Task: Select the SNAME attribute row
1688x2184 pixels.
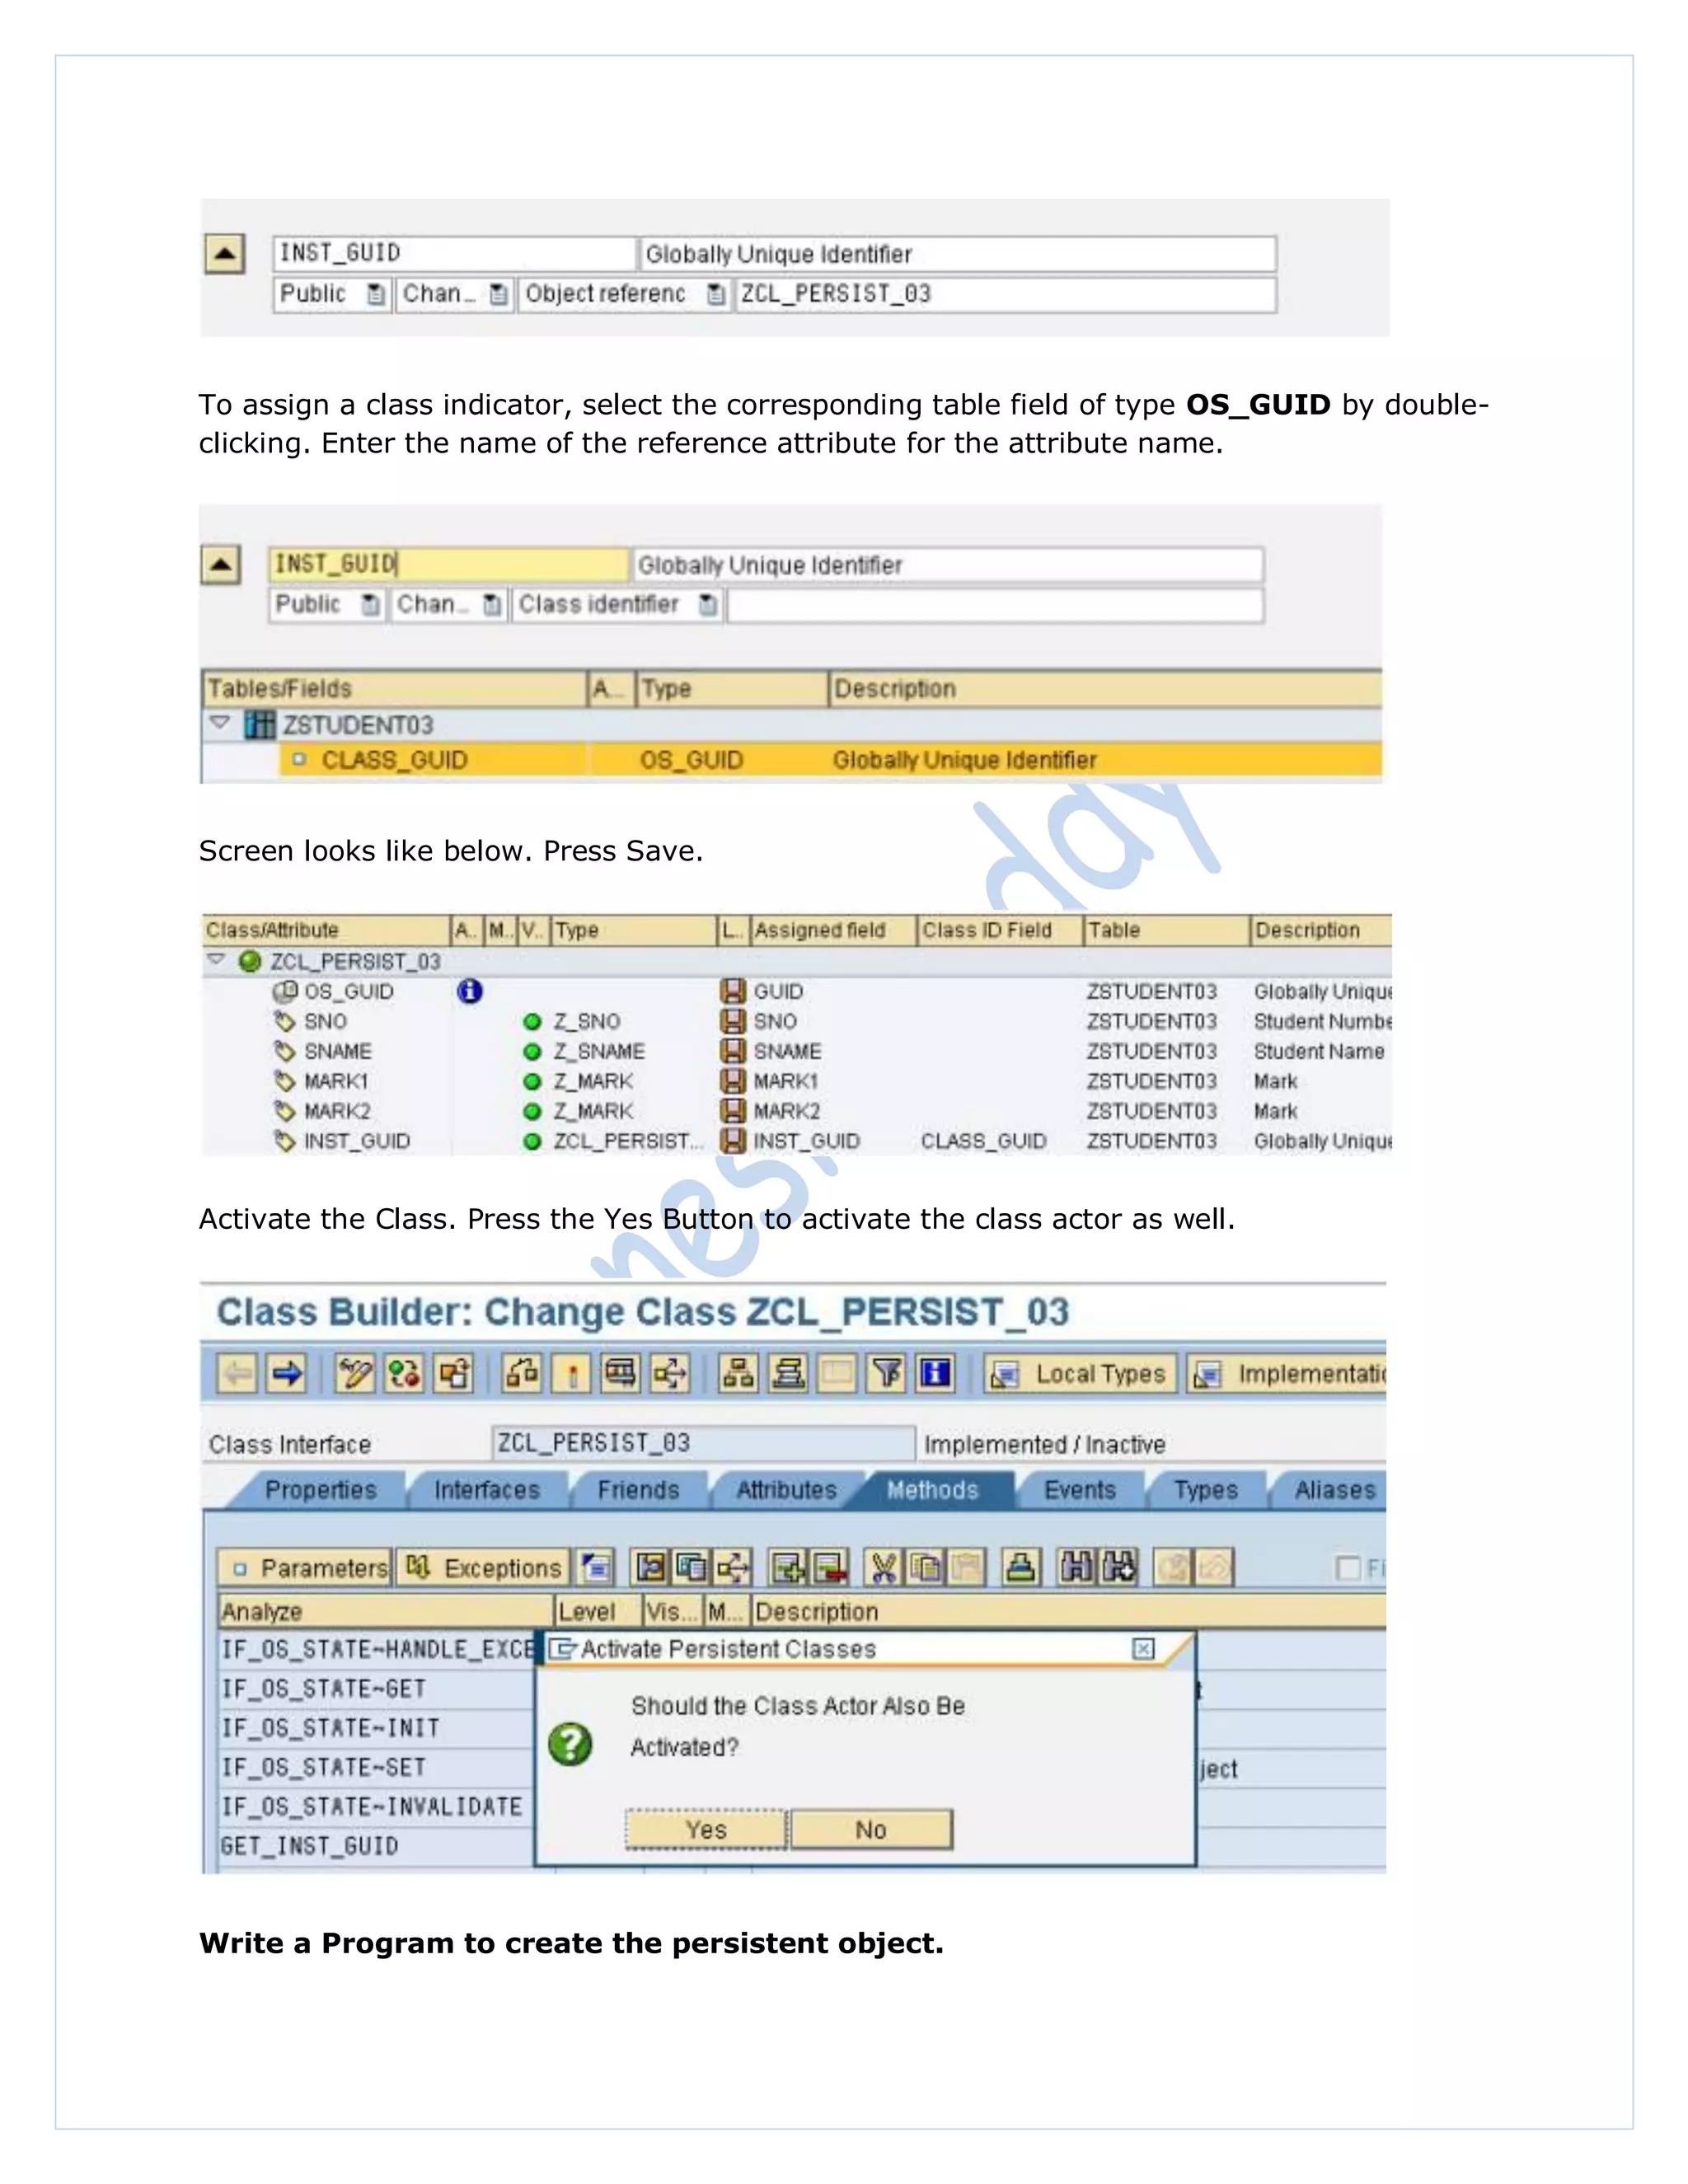Action: click(796, 1051)
